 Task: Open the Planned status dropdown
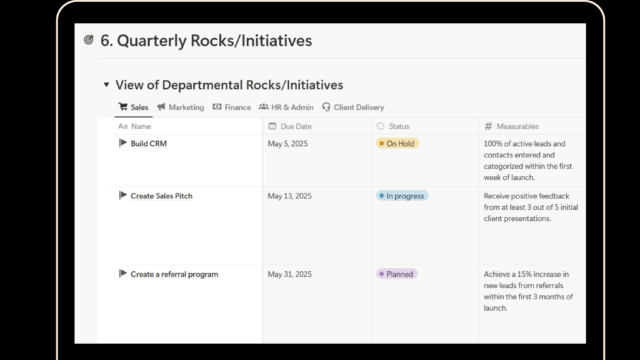(397, 274)
